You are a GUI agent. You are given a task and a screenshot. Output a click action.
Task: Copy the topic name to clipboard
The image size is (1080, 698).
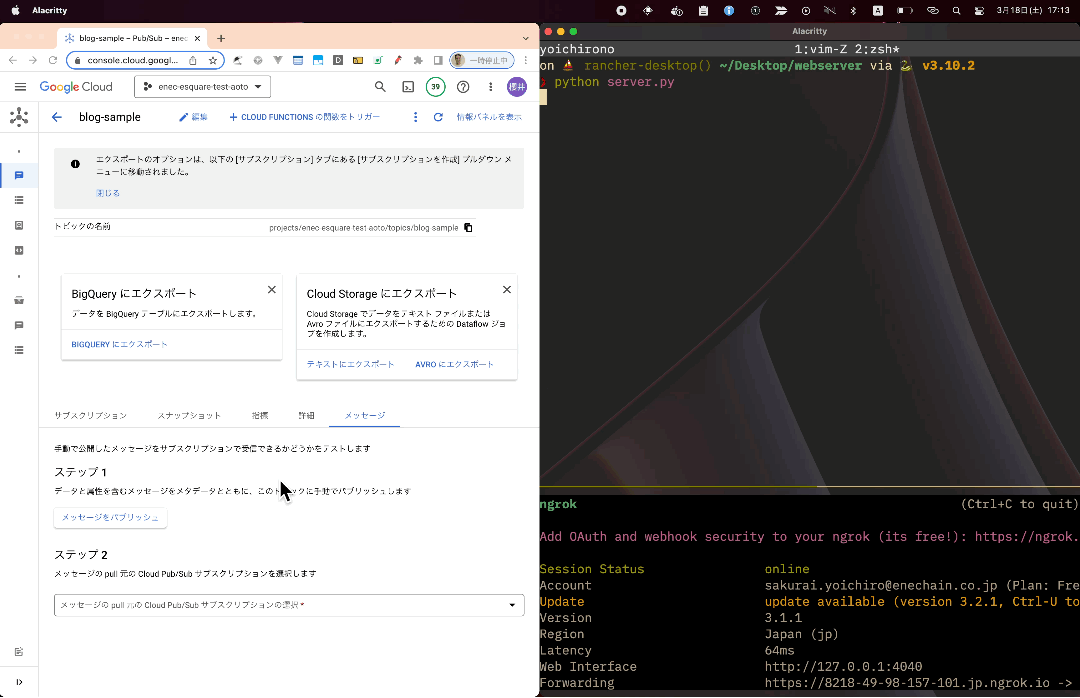tap(468, 227)
